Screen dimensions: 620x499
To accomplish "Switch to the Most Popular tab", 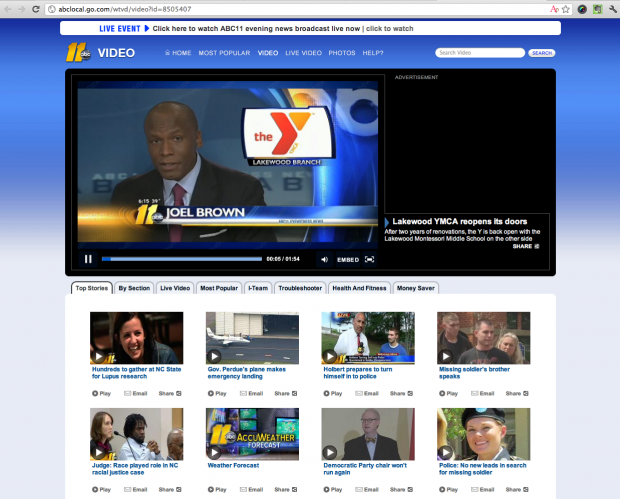I will click(219, 288).
